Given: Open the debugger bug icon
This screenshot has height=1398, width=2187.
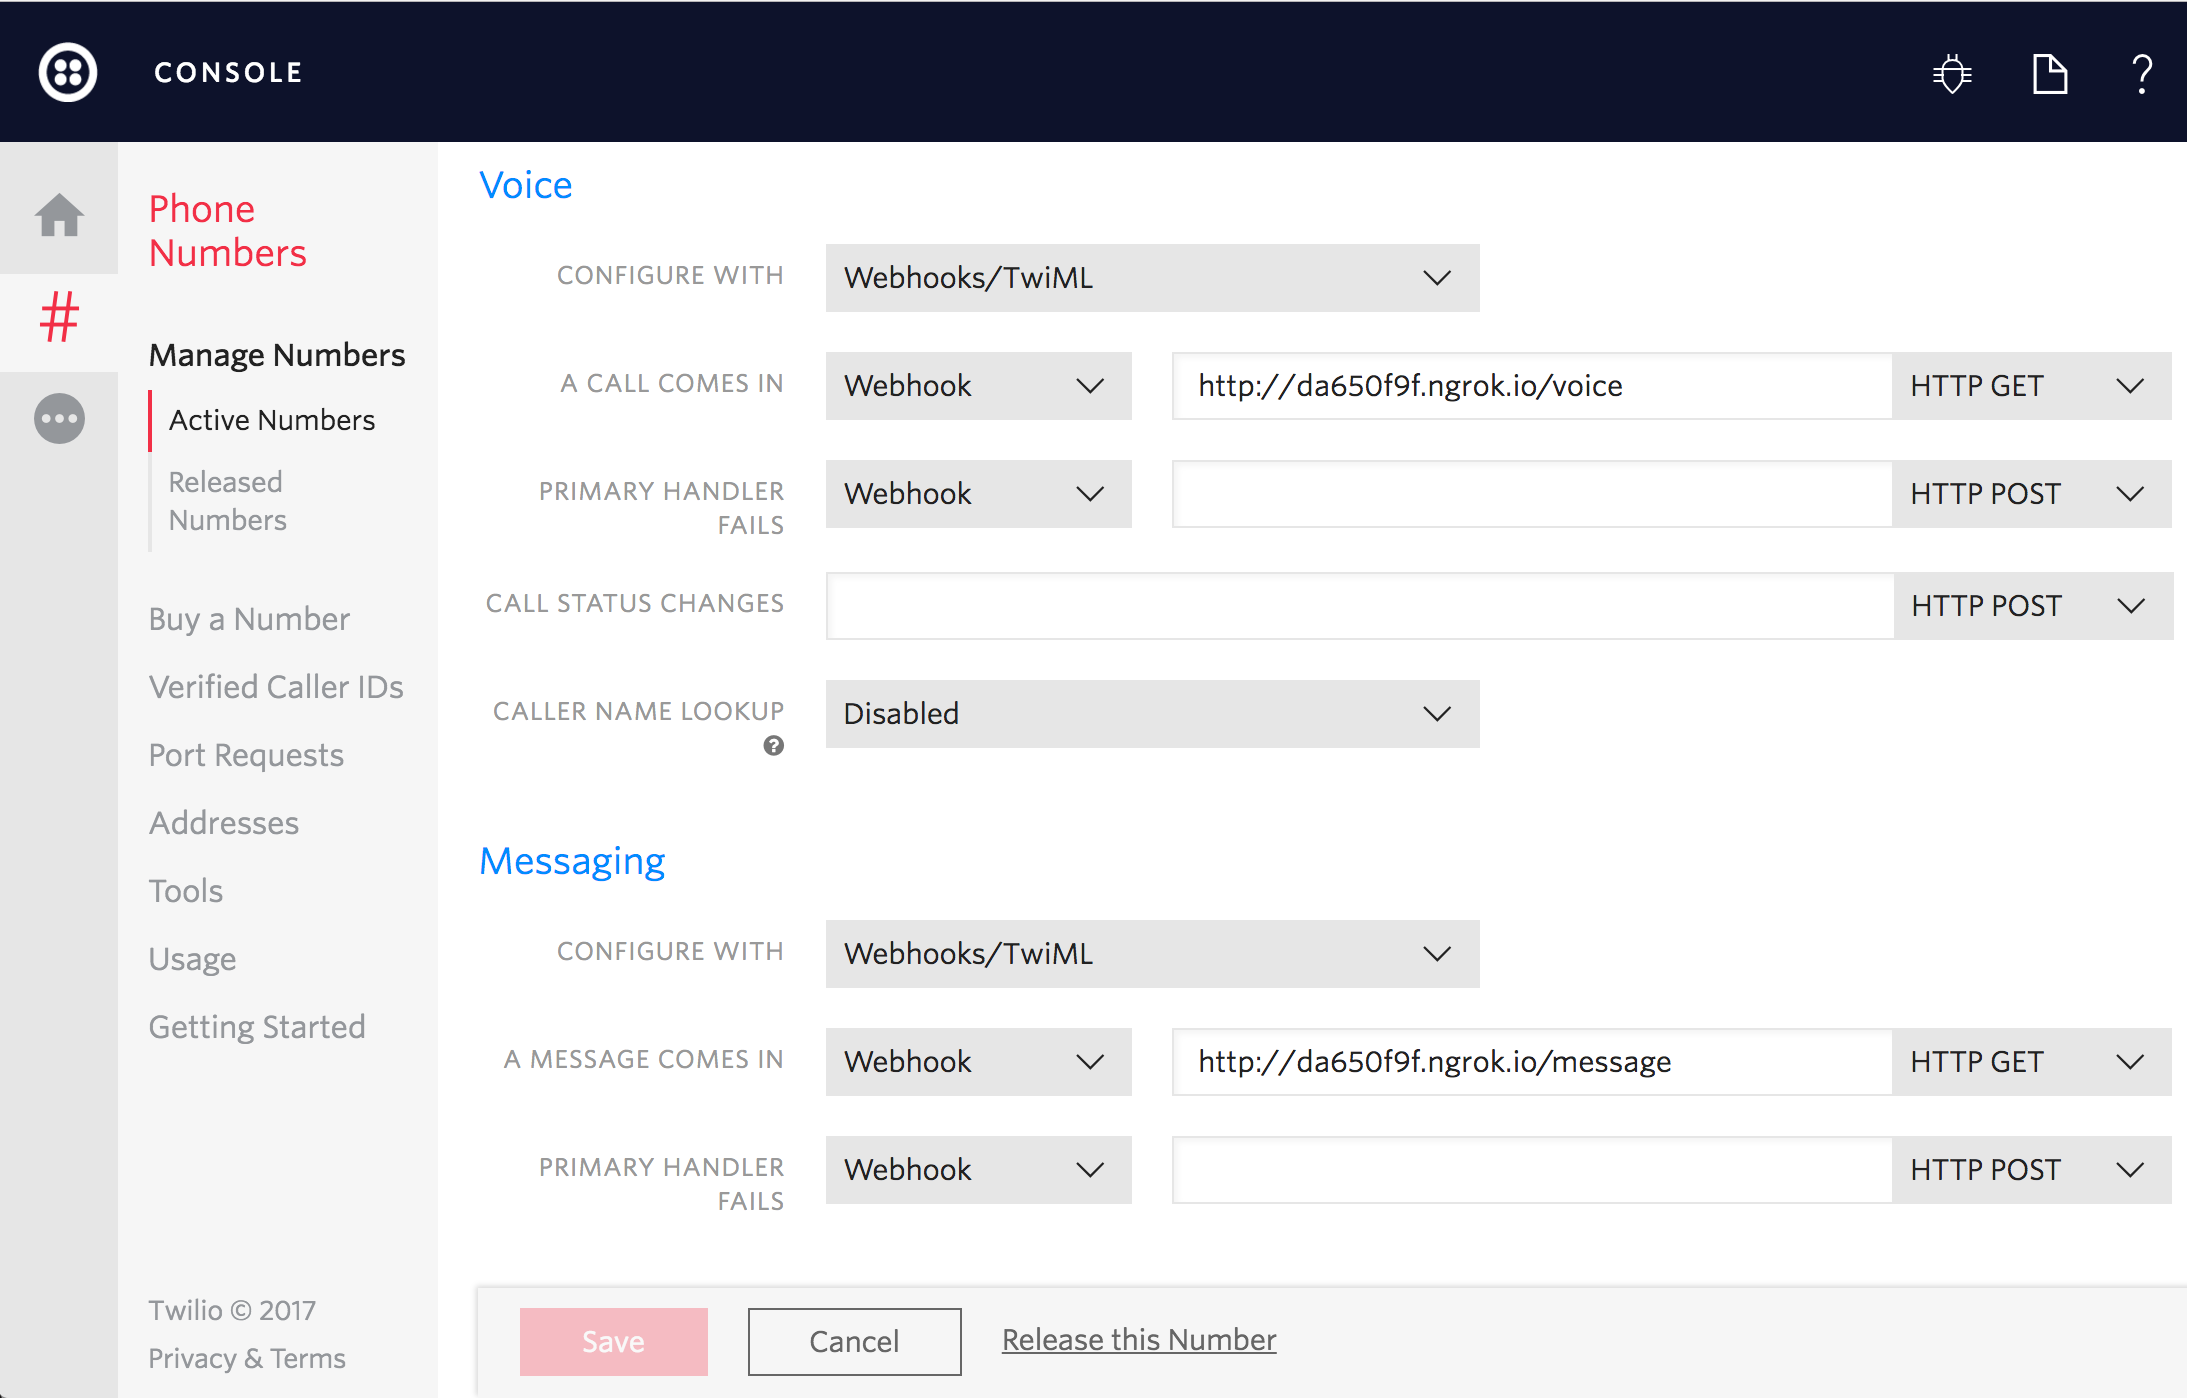Looking at the screenshot, I should click(x=1951, y=74).
